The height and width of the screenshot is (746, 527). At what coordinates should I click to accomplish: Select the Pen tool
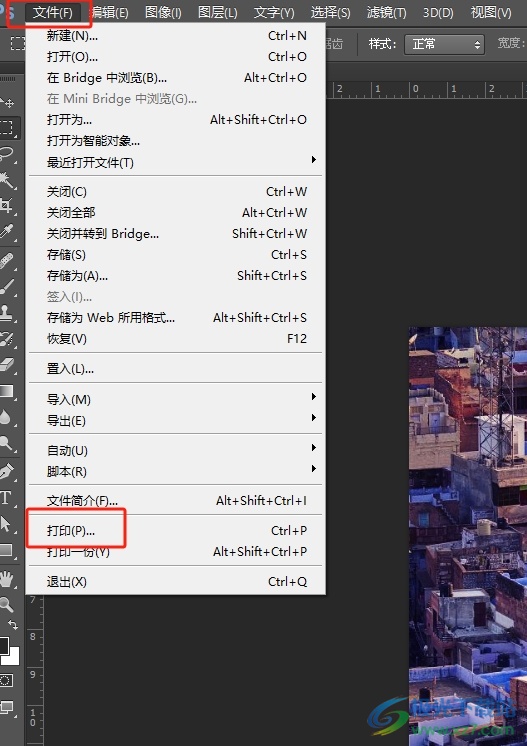(x=7, y=472)
